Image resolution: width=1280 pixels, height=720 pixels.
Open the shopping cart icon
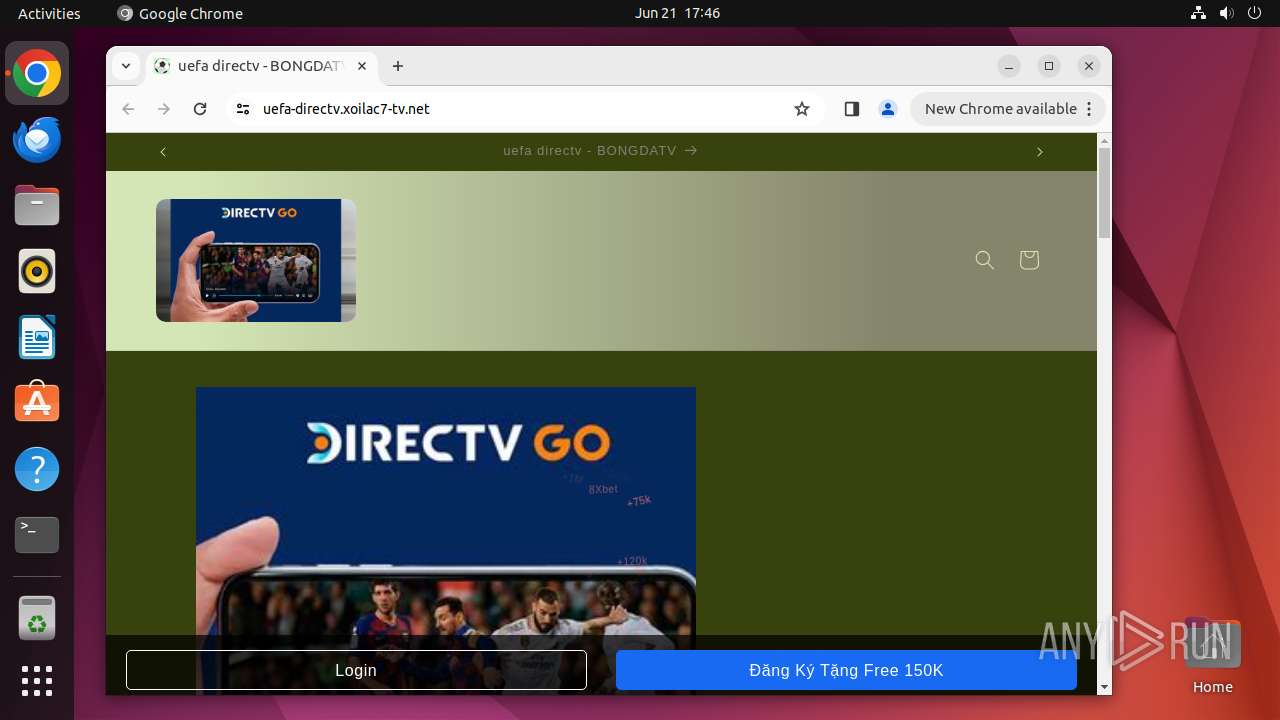(x=1029, y=260)
